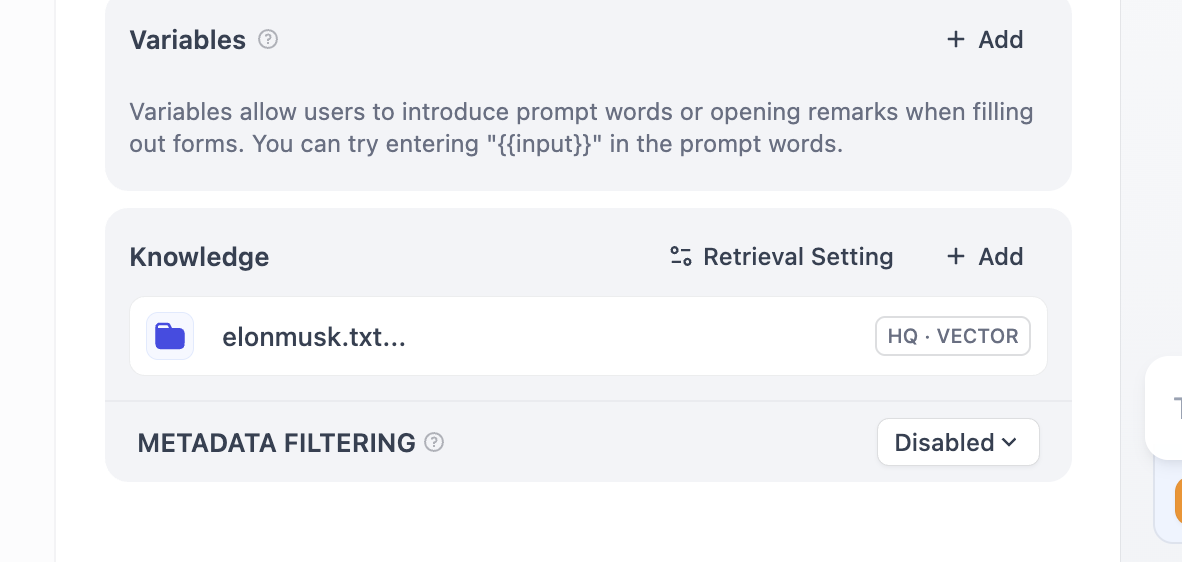Click the plus icon in Variables section
Image resolution: width=1182 pixels, height=562 pixels.
point(956,40)
